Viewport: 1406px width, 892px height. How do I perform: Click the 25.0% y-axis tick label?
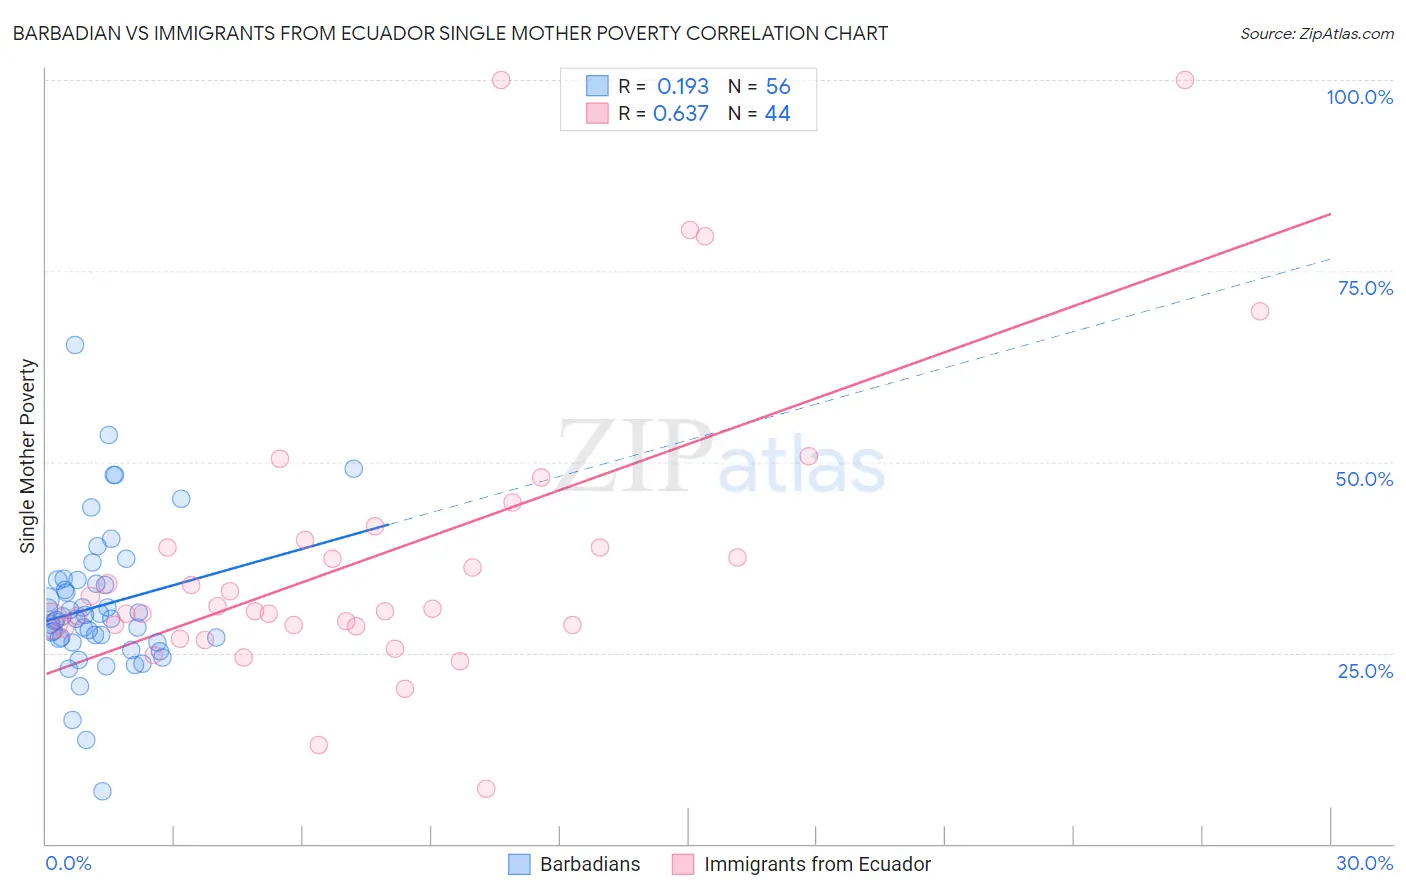(1365, 671)
